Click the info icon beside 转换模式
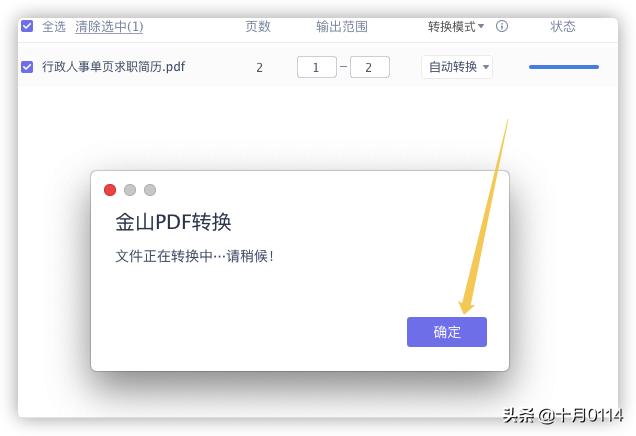Viewport: 636px width, 436px height. click(502, 26)
